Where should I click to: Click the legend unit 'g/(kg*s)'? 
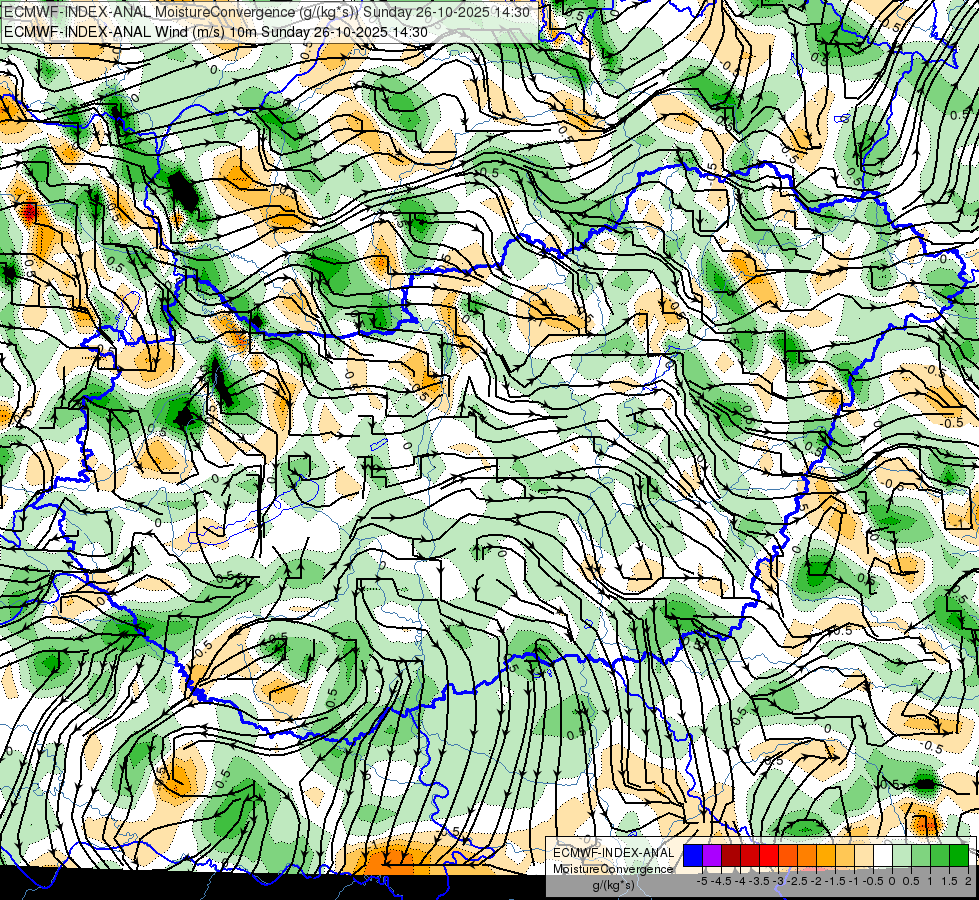(614, 886)
